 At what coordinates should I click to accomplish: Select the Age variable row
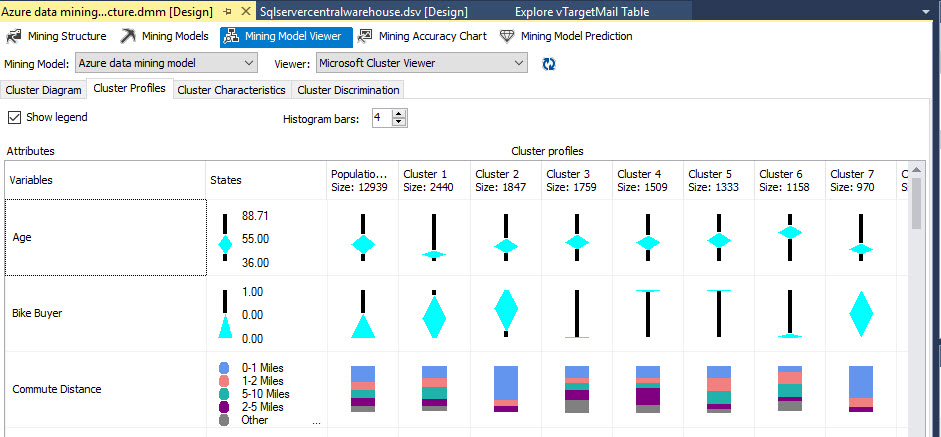point(105,238)
